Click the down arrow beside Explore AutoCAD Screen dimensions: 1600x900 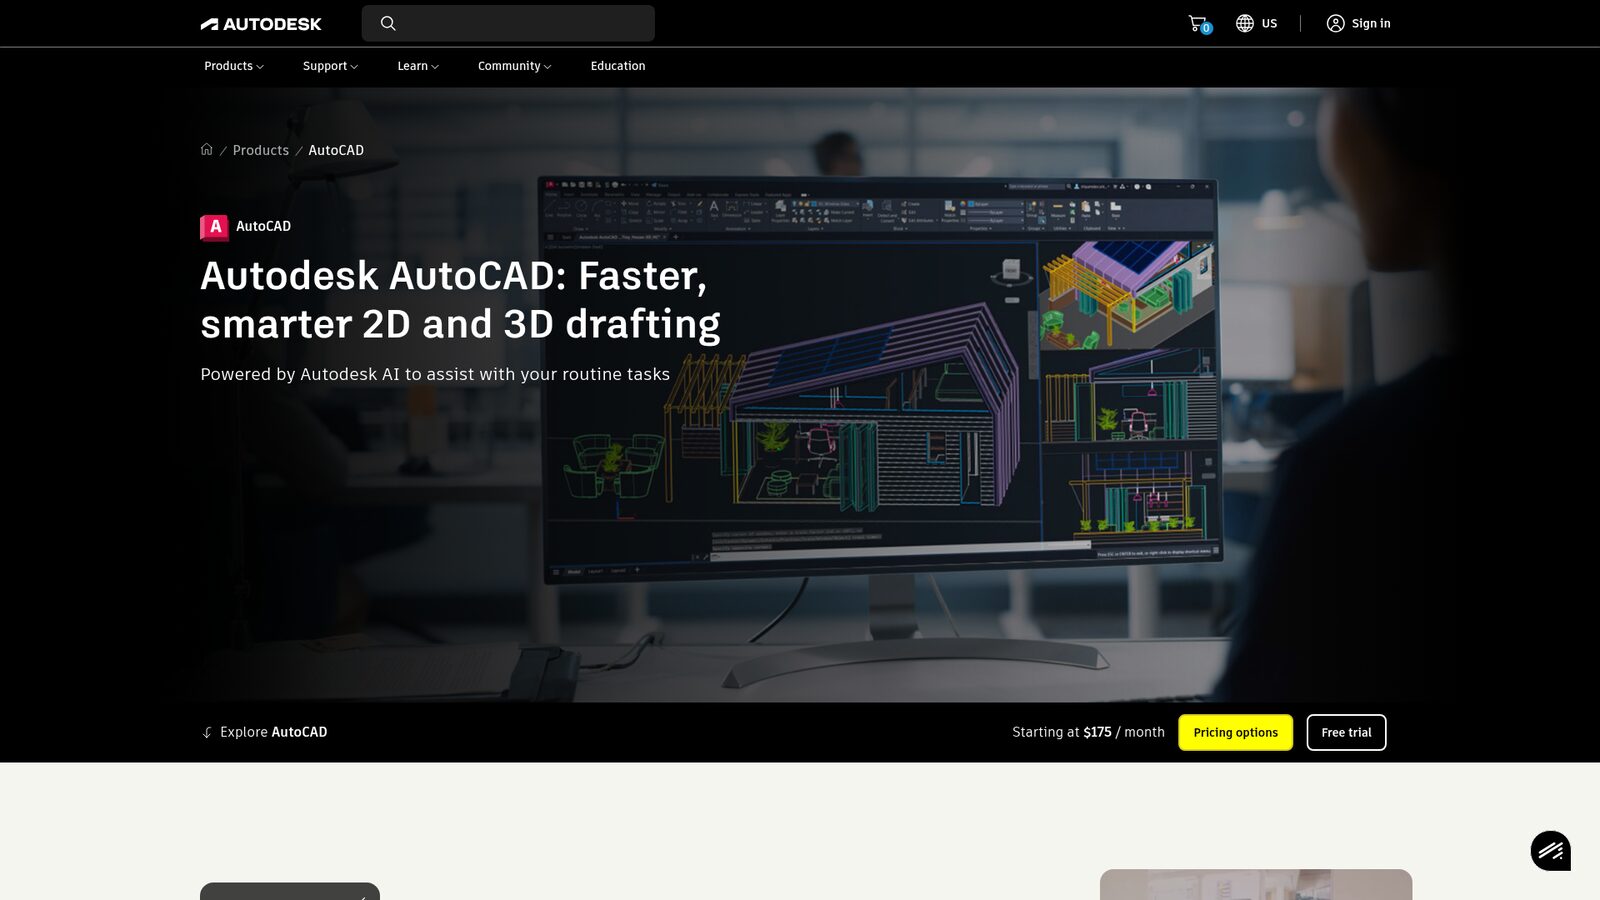click(x=207, y=732)
